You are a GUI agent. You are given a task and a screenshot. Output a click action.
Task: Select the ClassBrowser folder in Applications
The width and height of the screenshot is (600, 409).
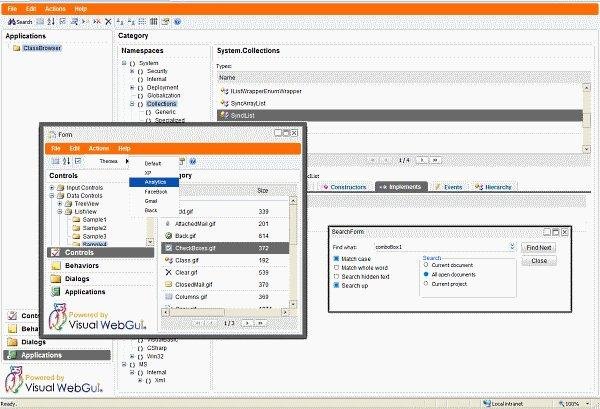pyautogui.click(x=42, y=48)
